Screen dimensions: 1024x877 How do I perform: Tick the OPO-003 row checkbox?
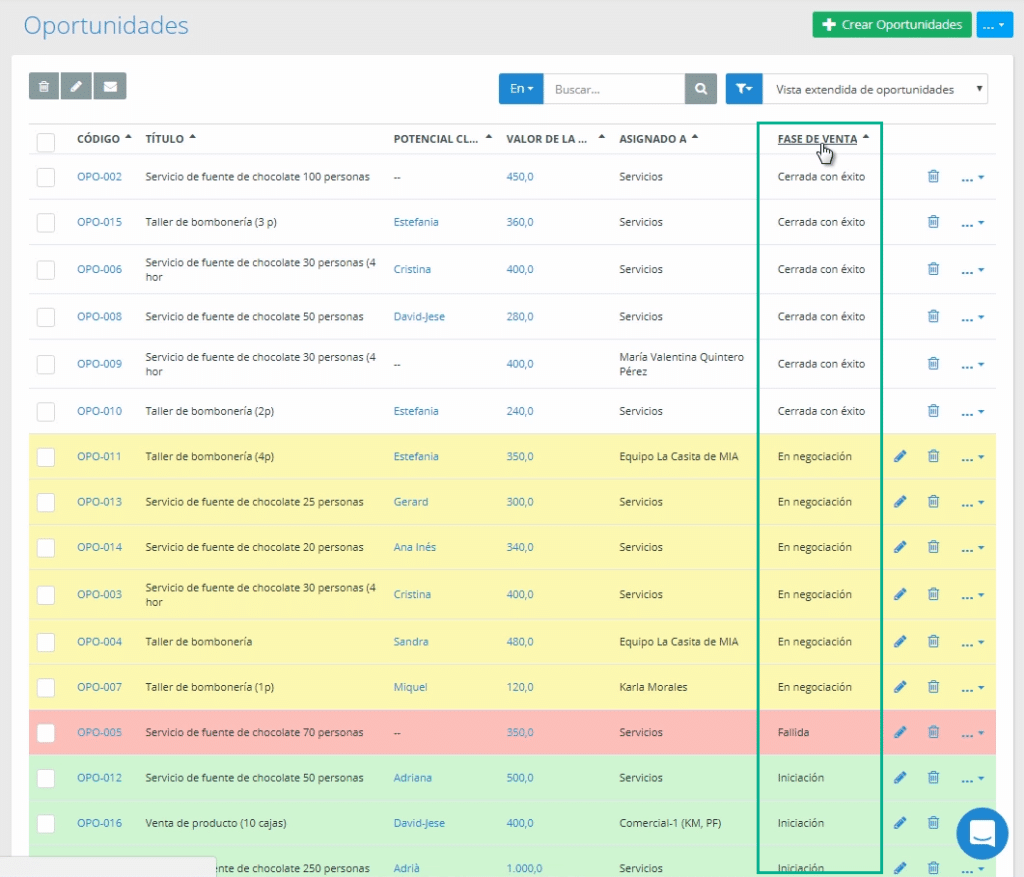pyautogui.click(x=46, y=595)
